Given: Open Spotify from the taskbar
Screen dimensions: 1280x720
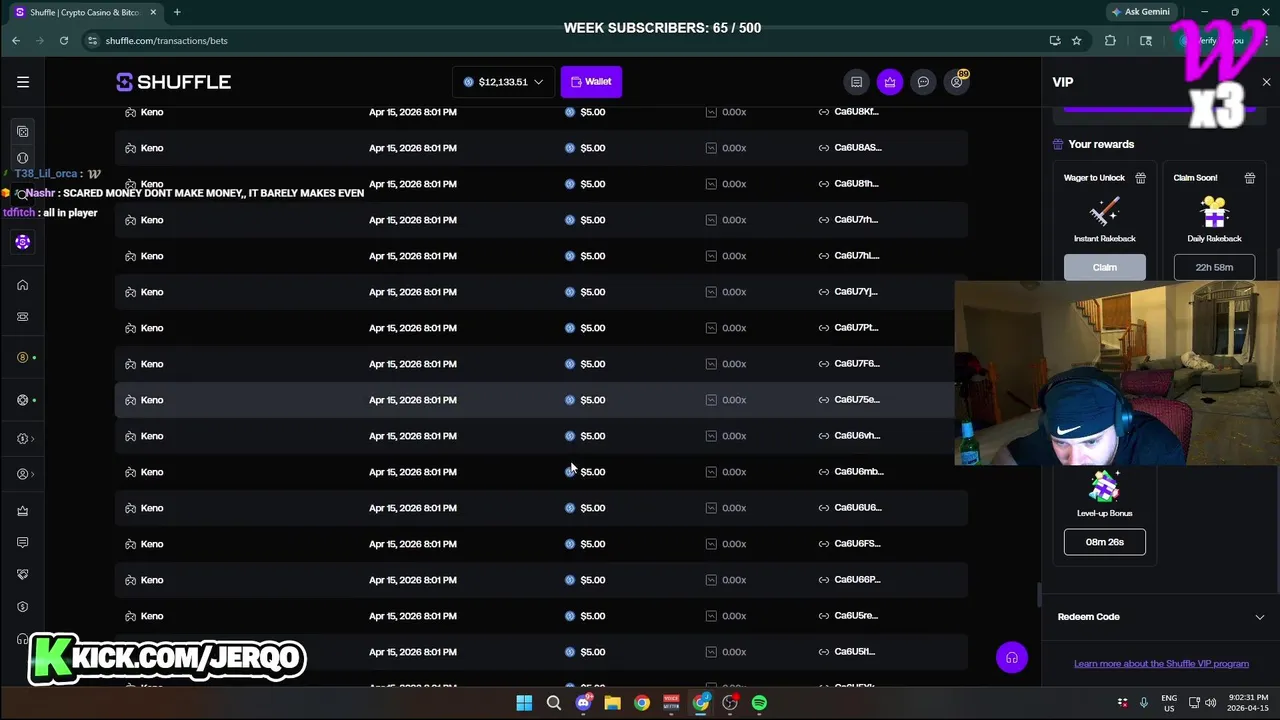Looking at the screenshot, I should (759, 703).
